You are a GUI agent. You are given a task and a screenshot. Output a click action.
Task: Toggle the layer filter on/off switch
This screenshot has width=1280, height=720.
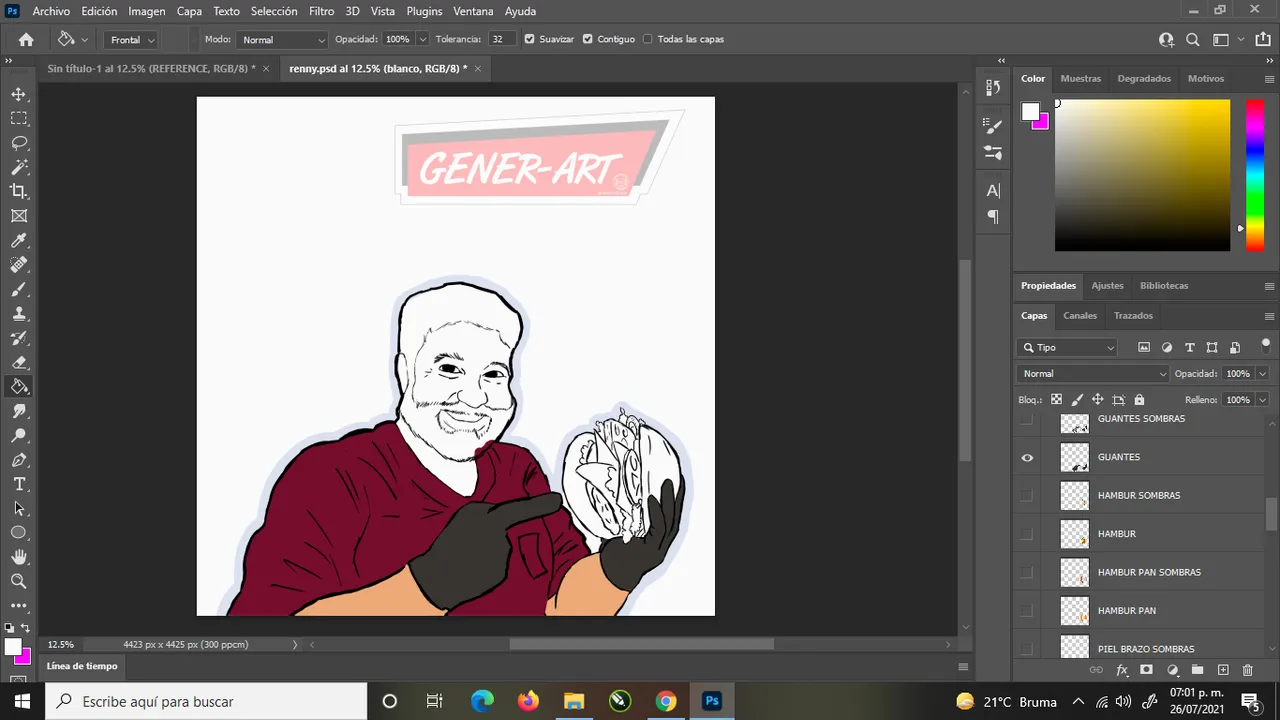point(1265,345)
